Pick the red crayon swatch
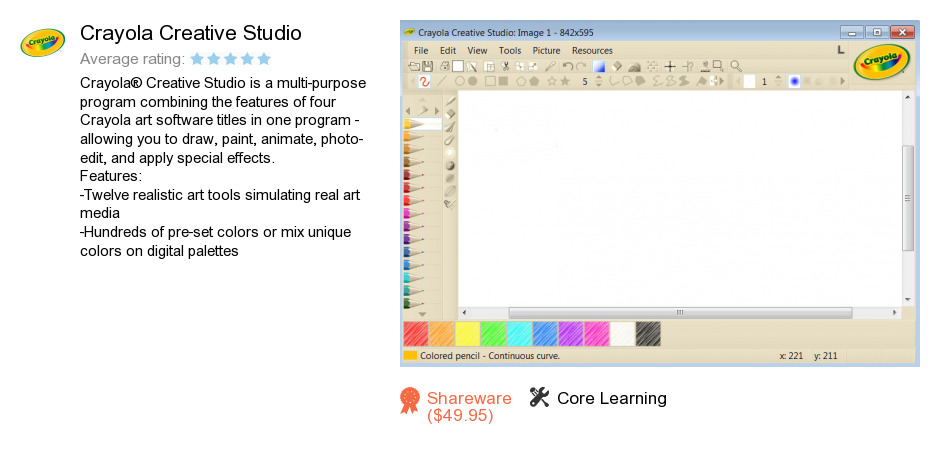 (415, 334)
